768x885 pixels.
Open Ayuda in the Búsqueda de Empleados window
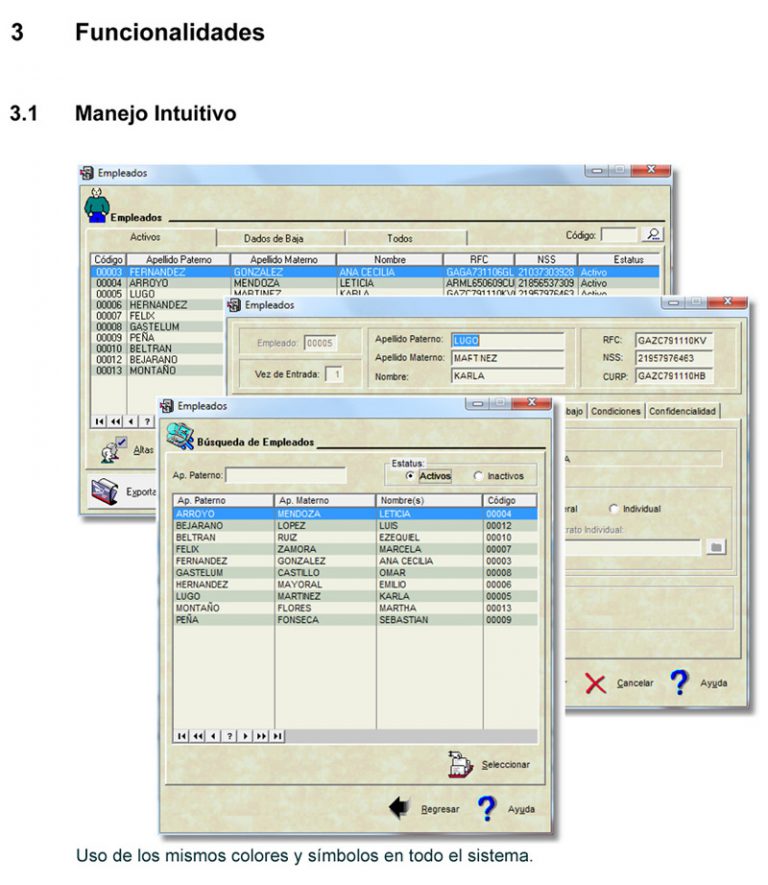click(488, 808)
